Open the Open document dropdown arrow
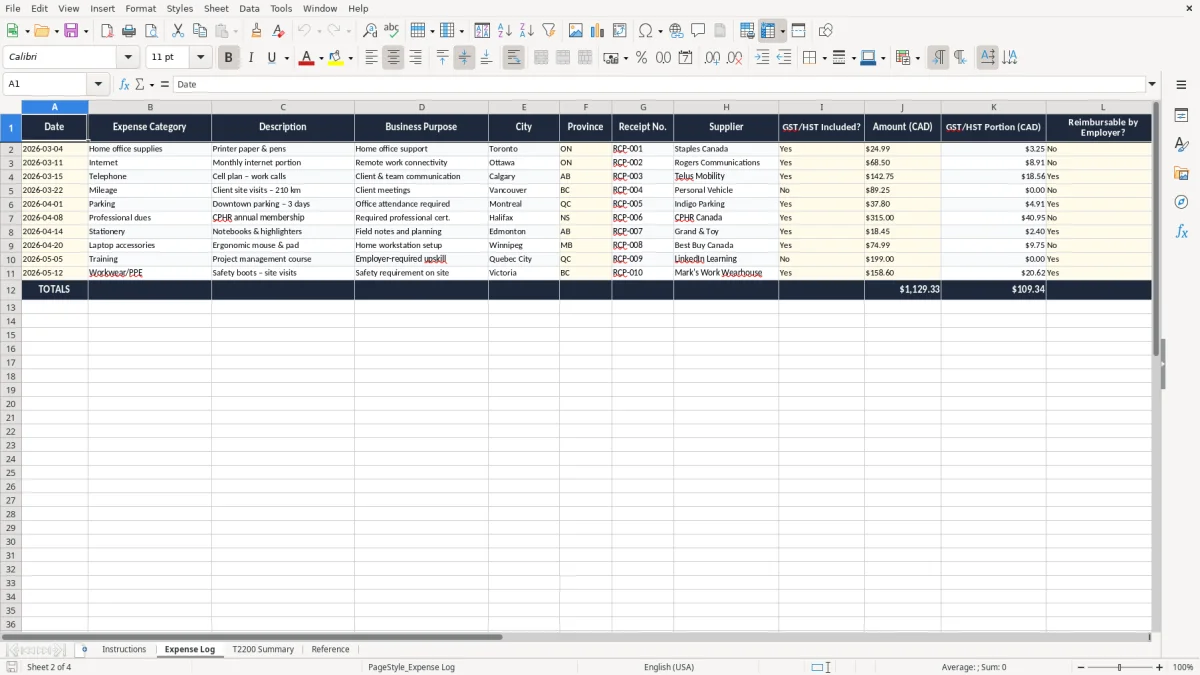The width and height of the screenshot is (1200, 675). click(x=55, y=31)
